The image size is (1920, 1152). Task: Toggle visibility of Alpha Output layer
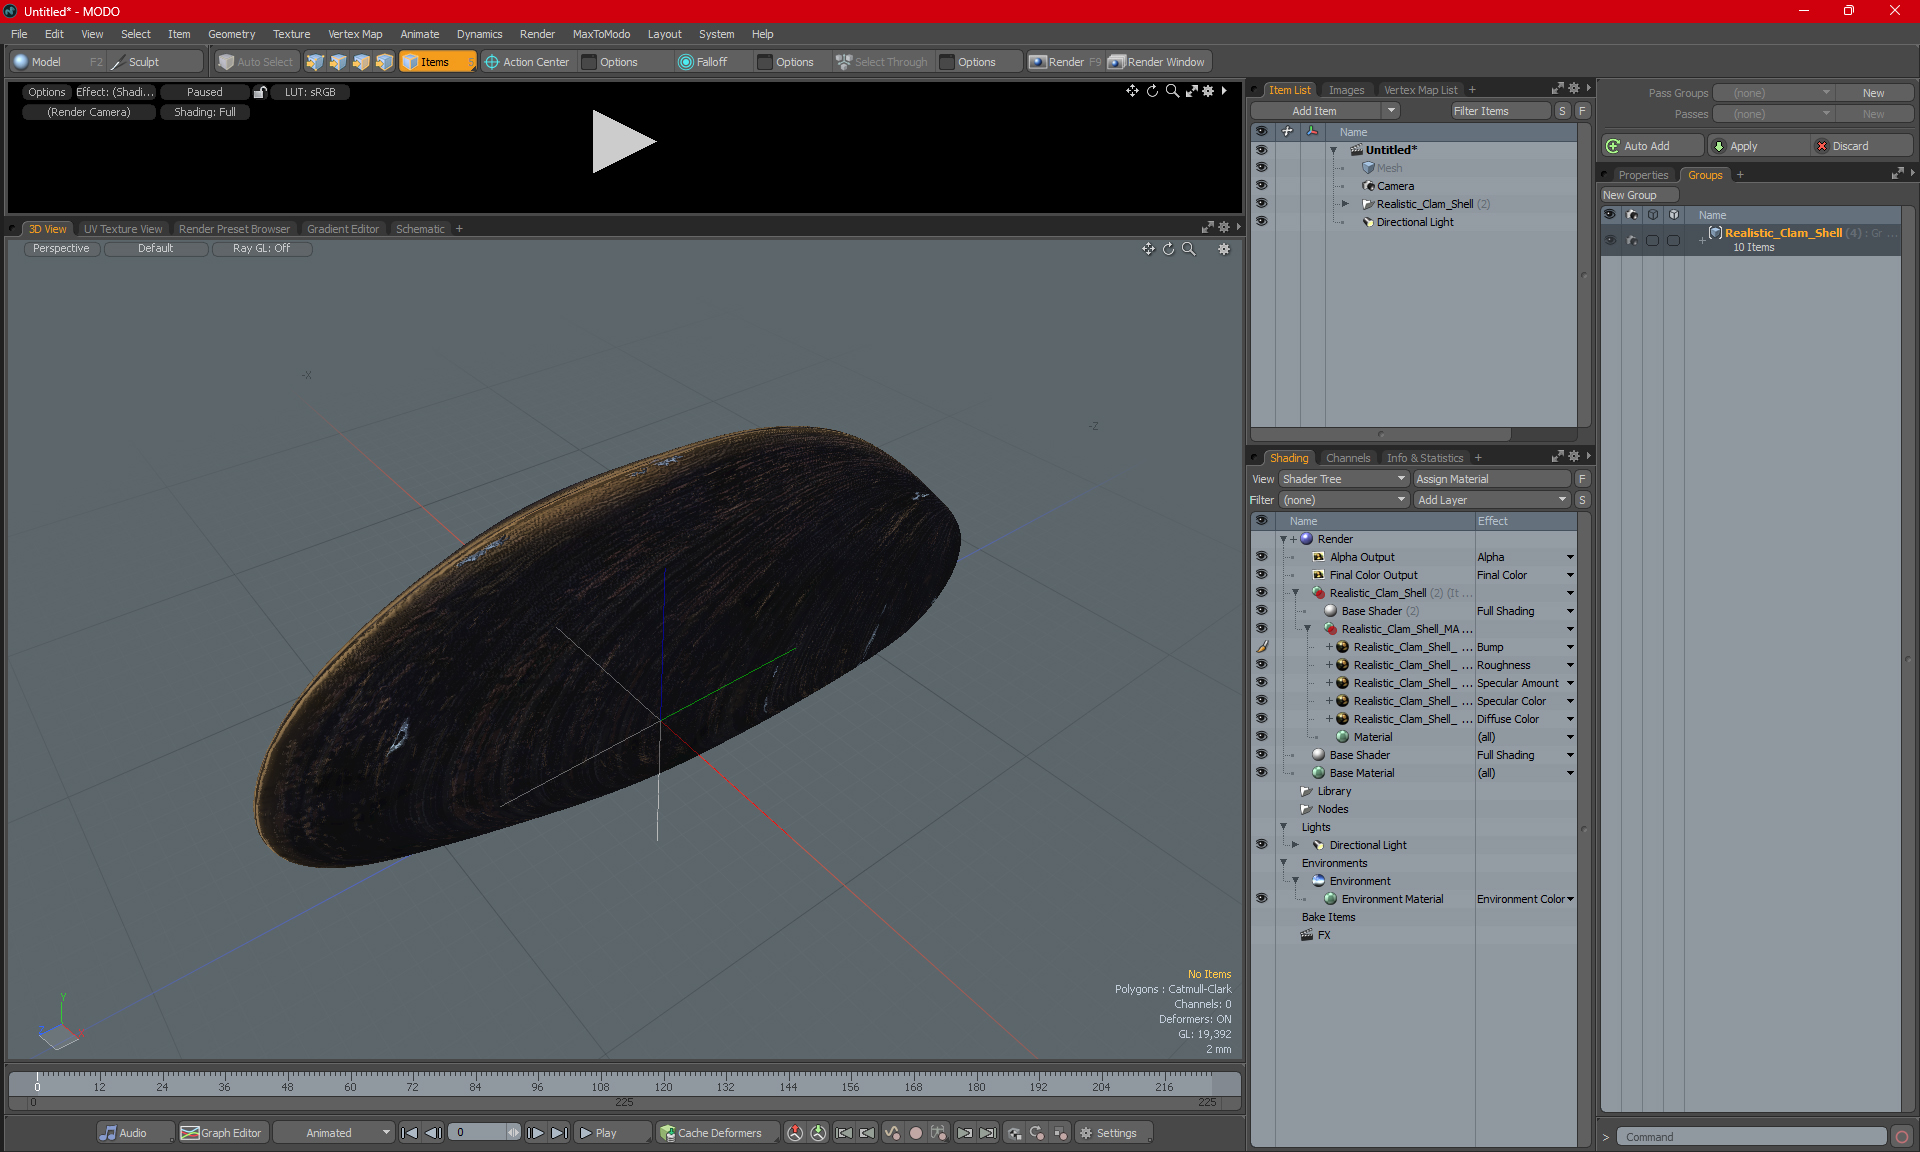(x=1261, y=556)
